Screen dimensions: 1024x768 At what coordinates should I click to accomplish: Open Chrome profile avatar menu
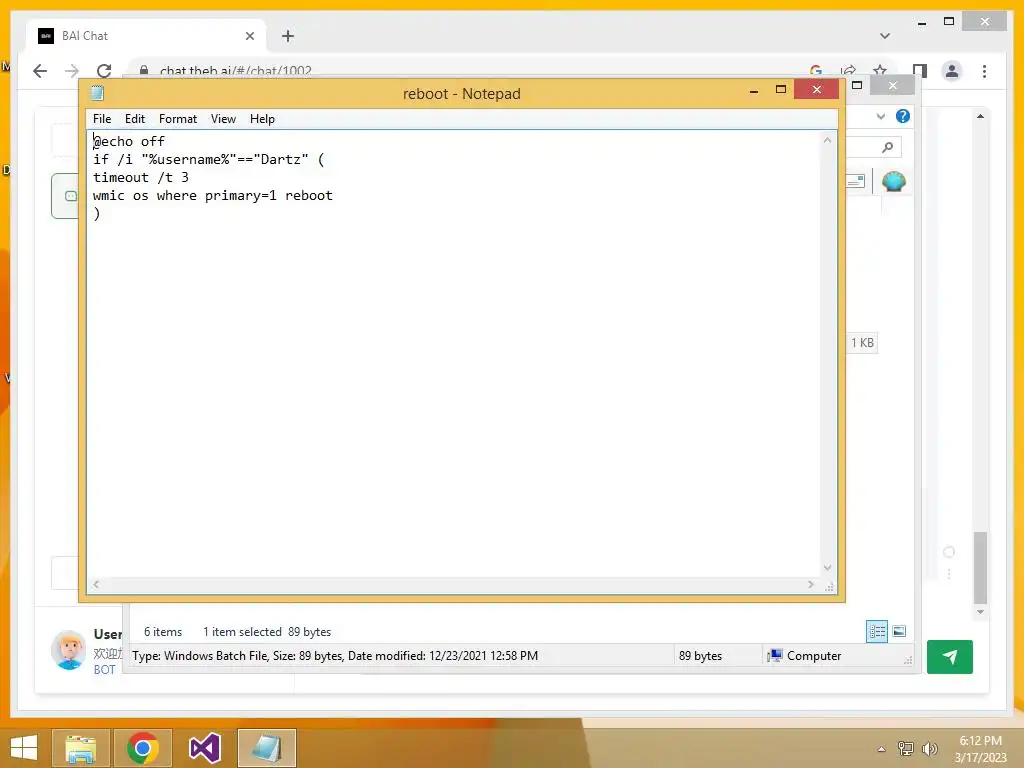952,71
